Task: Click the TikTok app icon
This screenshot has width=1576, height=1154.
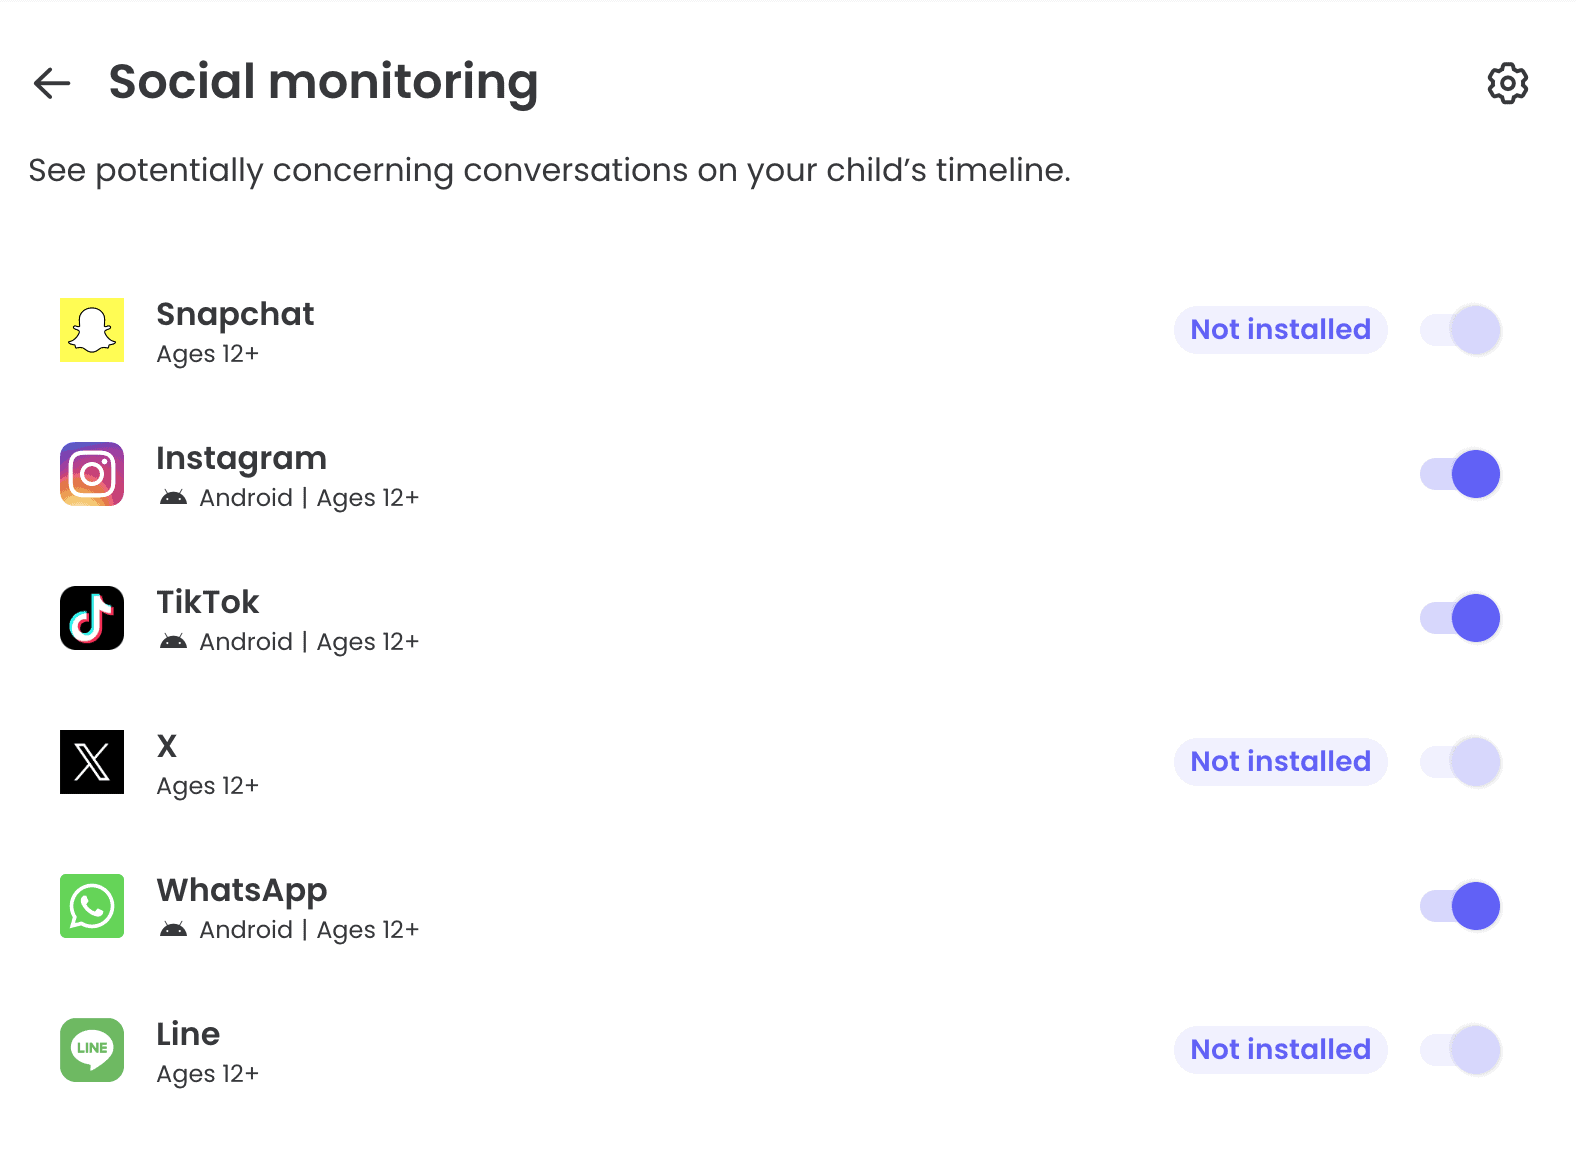Action: pyautogui.click(x=91, y=618)
